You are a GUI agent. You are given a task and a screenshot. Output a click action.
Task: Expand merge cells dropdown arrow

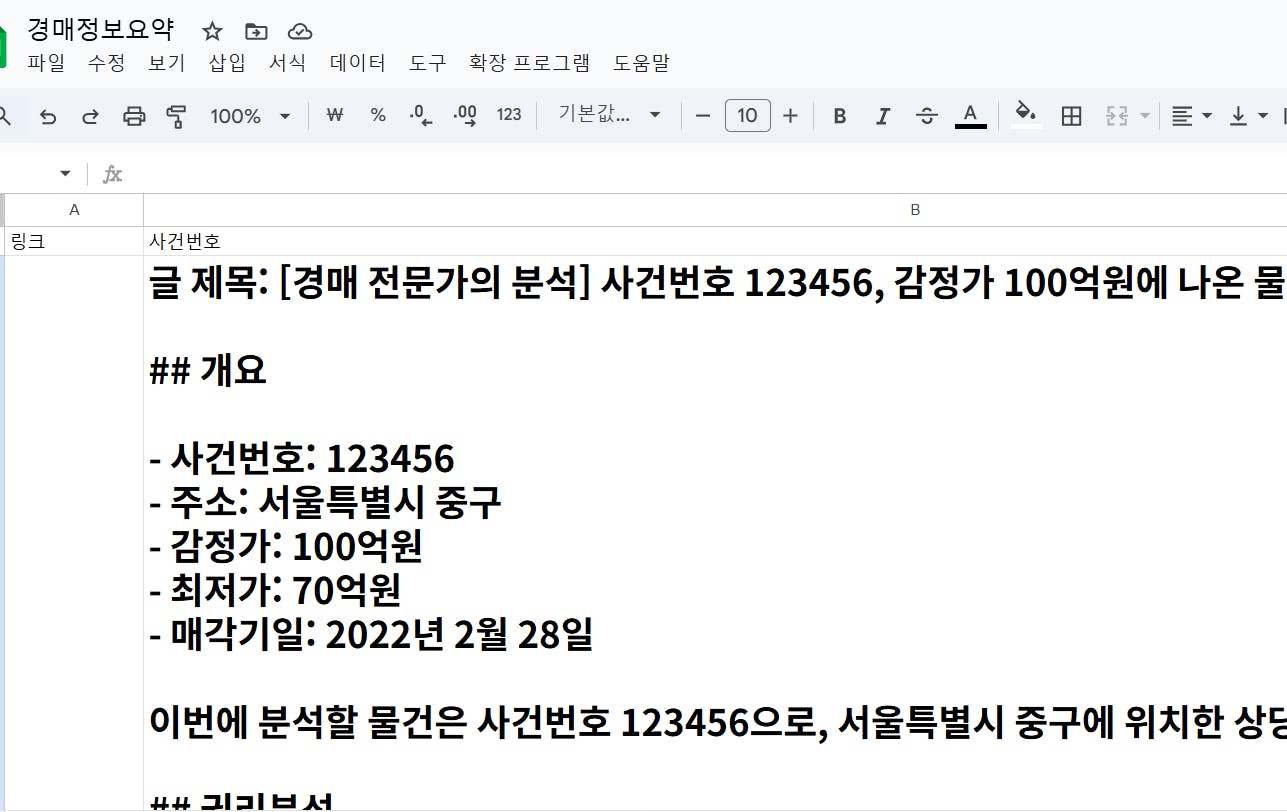[x=1145, y=116]
